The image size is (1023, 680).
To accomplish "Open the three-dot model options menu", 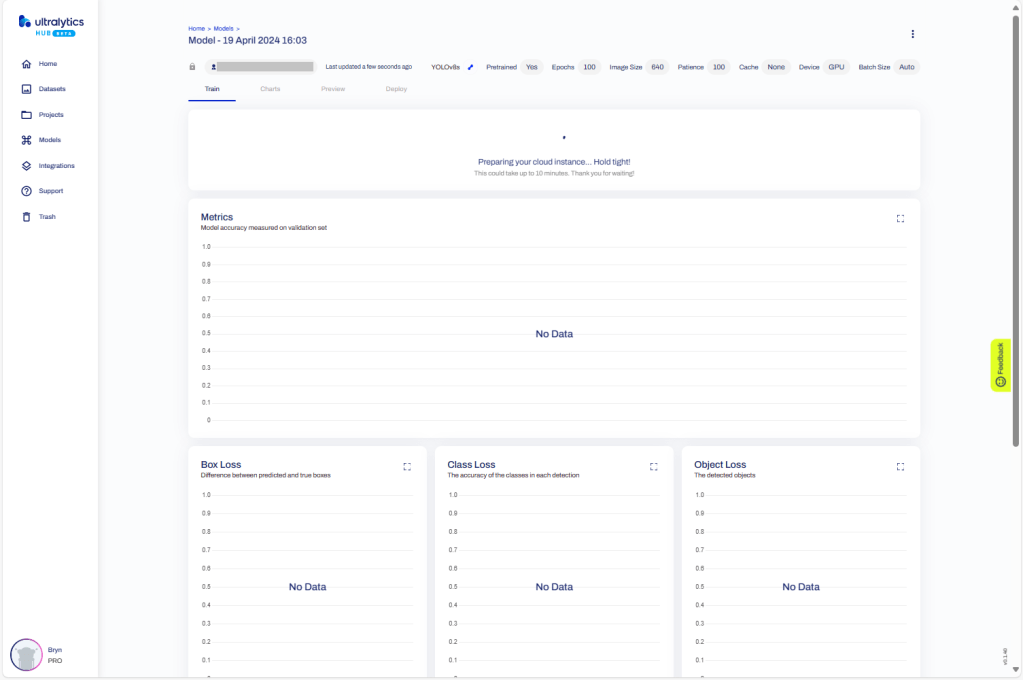I will (x=912, y=34).
